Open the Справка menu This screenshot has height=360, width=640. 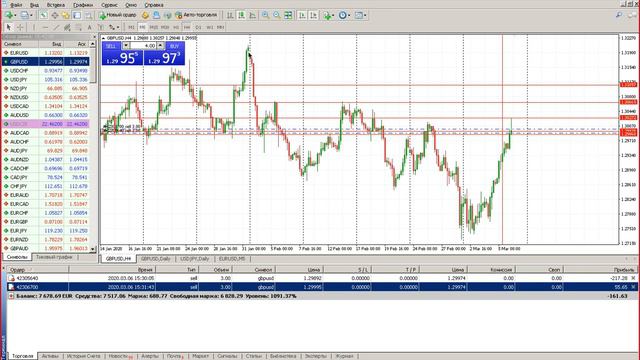tap(154, 5)
